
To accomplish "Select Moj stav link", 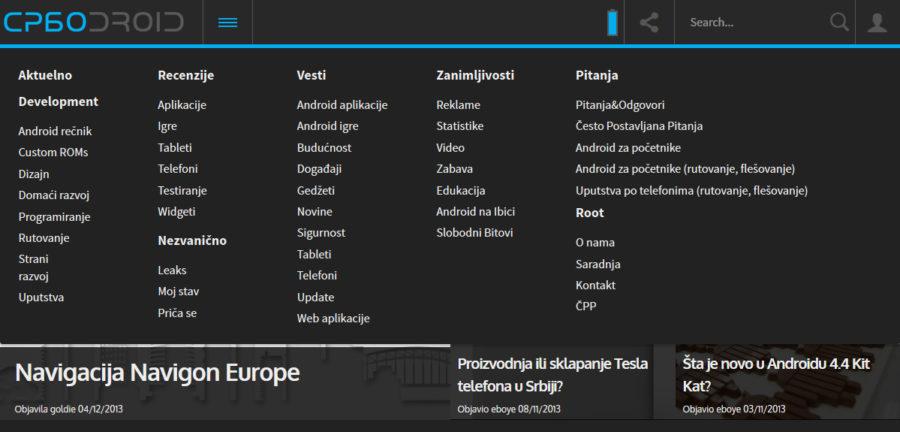I will 179,291.
